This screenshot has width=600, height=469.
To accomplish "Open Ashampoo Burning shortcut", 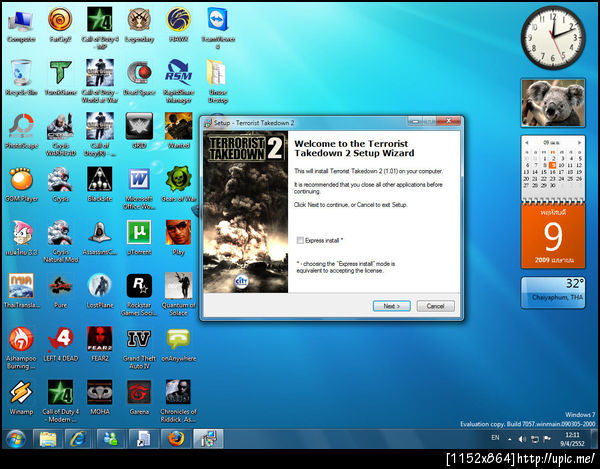I will tap(21, 348).
